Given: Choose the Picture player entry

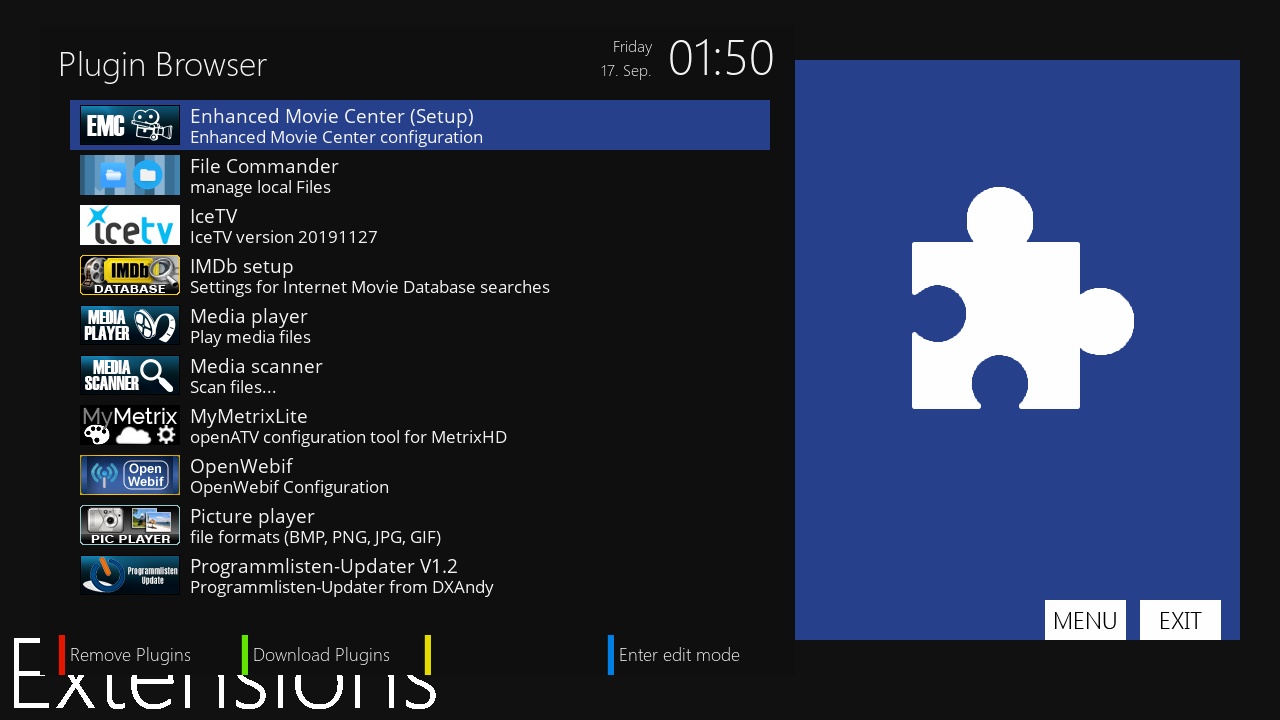Looking at the screenshot, I should point(420,525).
